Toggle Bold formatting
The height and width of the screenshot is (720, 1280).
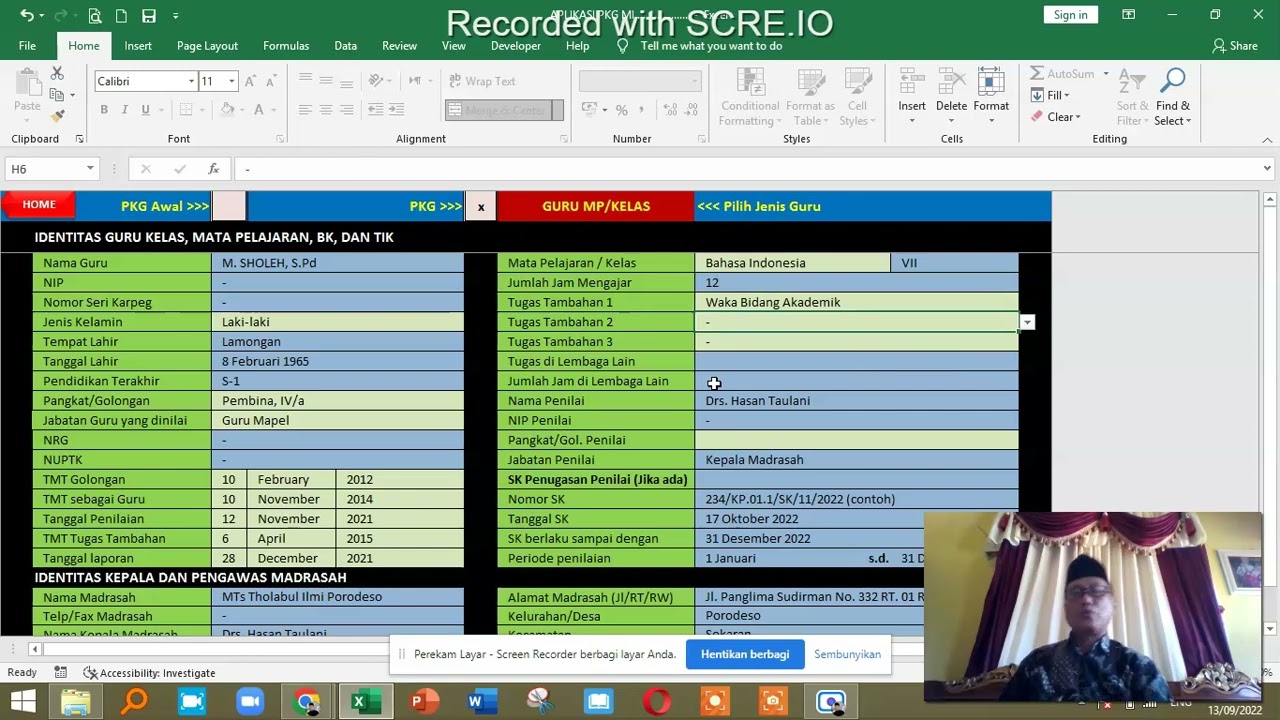coord(104,110)
